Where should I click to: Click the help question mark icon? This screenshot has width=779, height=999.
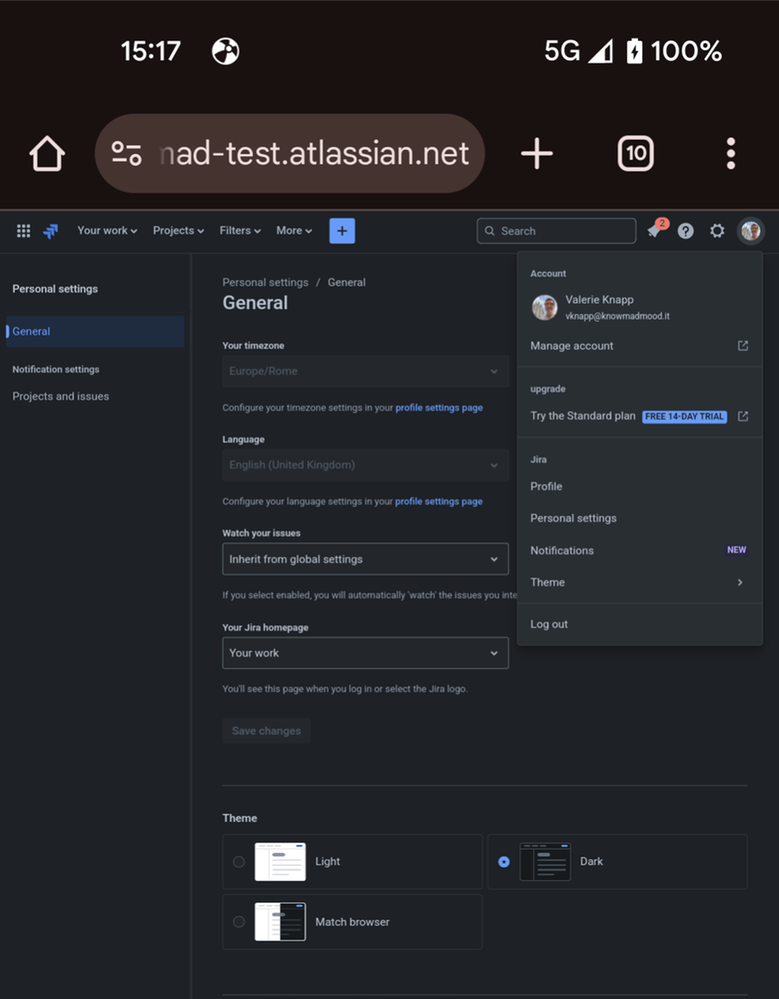pos(686,231)
